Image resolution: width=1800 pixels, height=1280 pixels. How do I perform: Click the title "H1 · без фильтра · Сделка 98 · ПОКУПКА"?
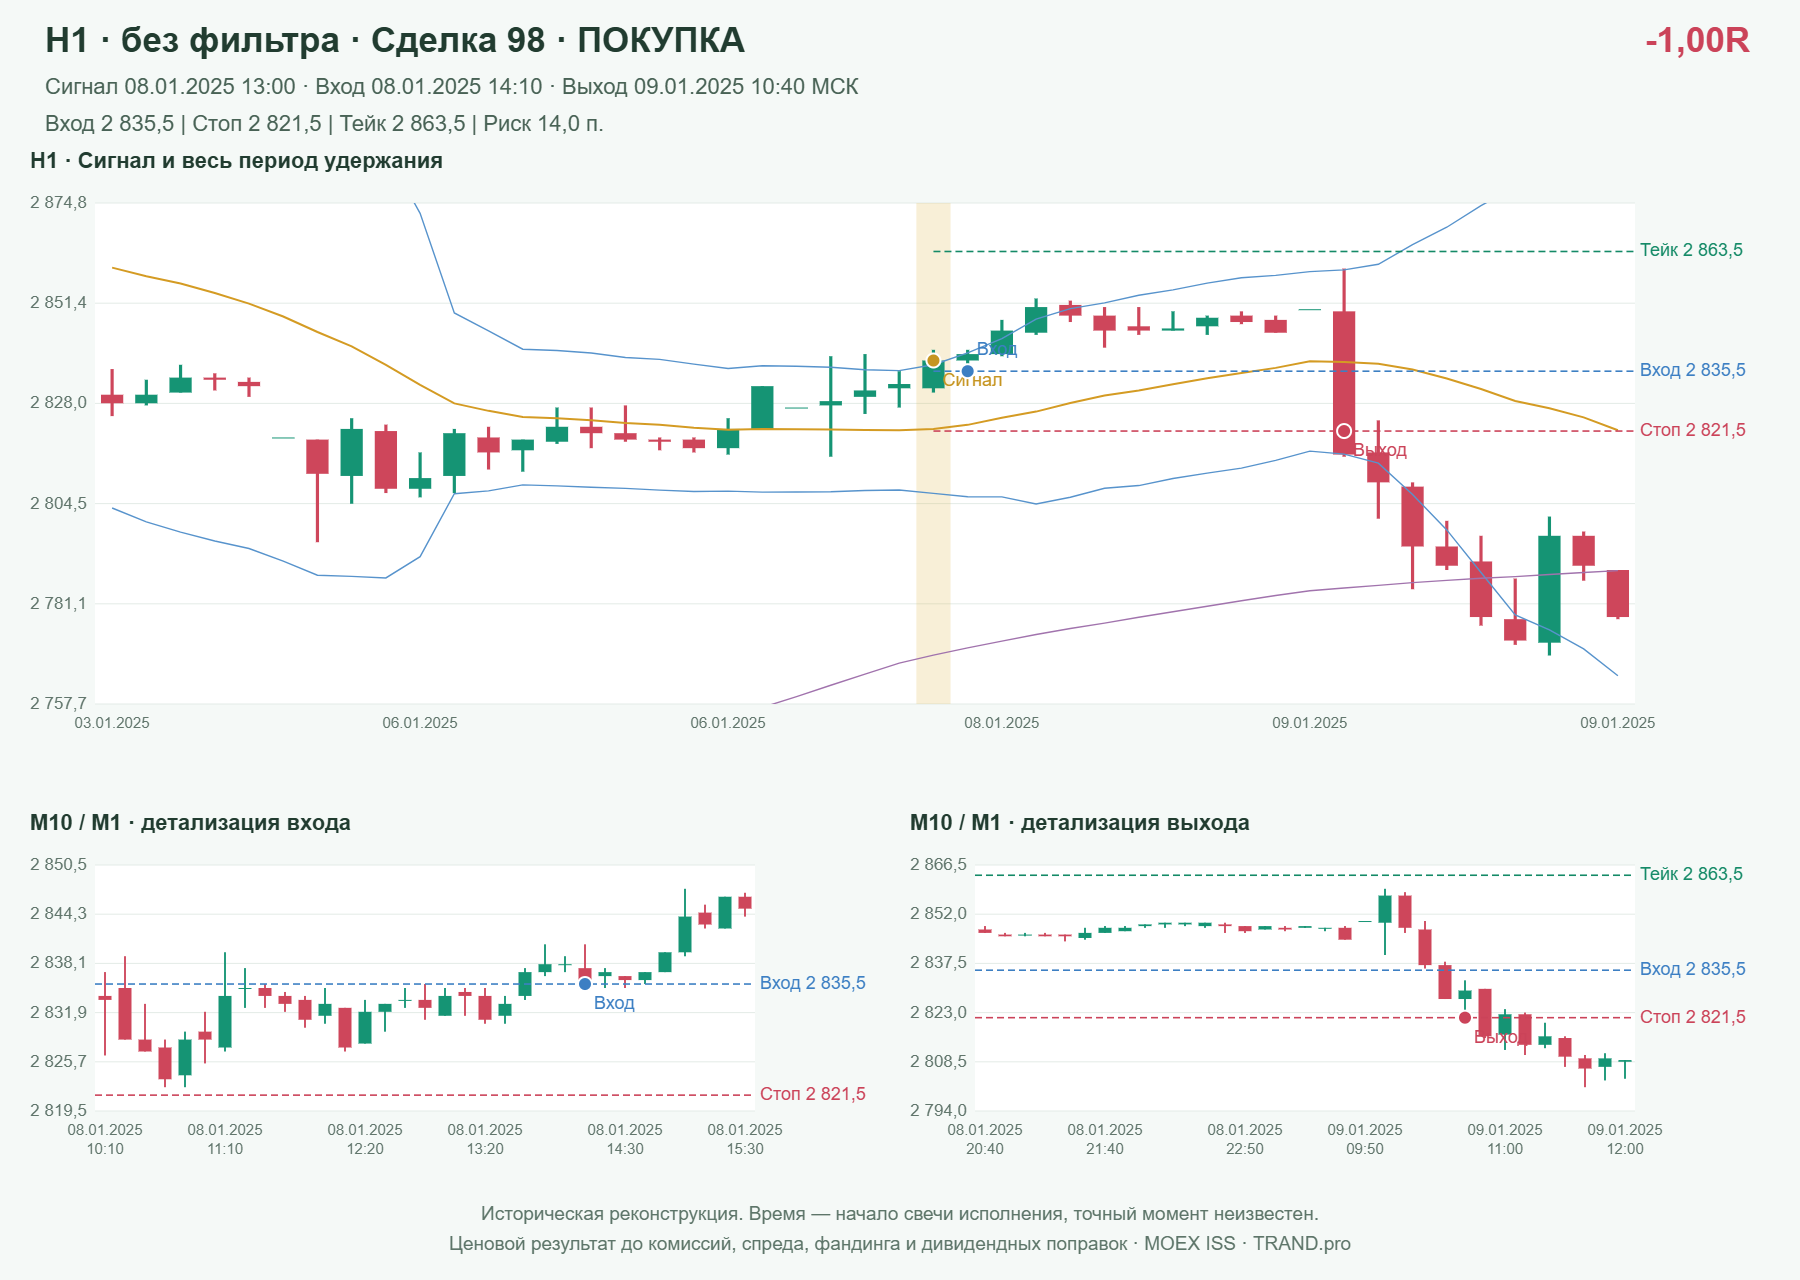(395, 40)
